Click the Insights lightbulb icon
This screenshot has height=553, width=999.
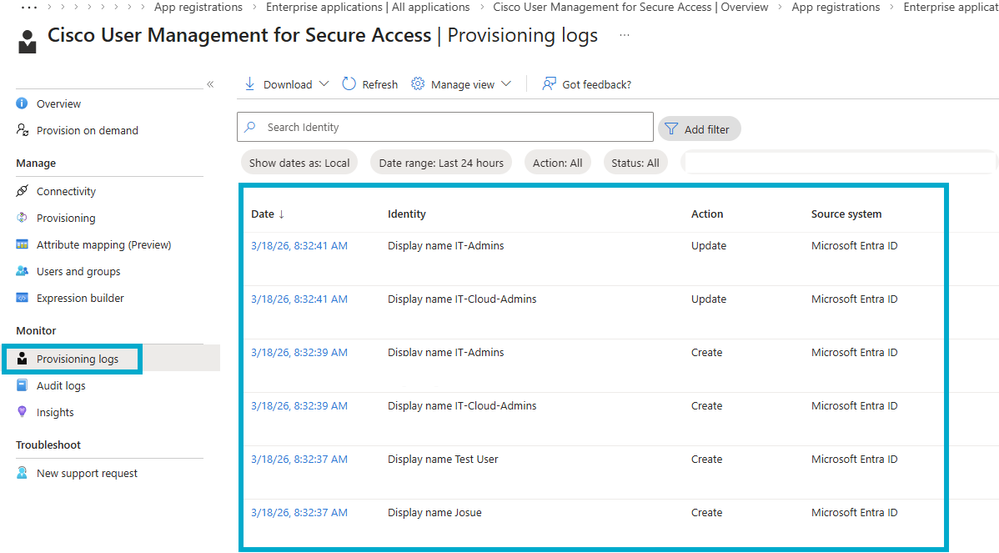(x=22, y=412)
